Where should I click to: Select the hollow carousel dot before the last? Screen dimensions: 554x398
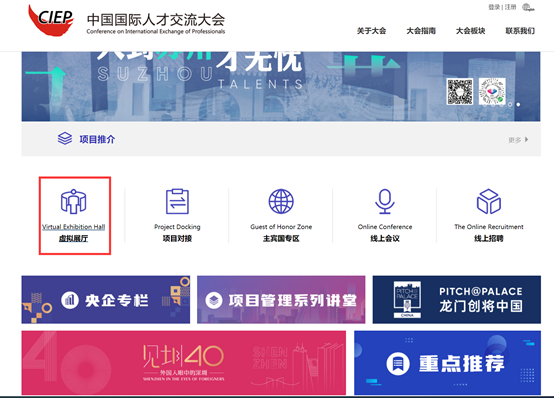(x=510, y=105)
